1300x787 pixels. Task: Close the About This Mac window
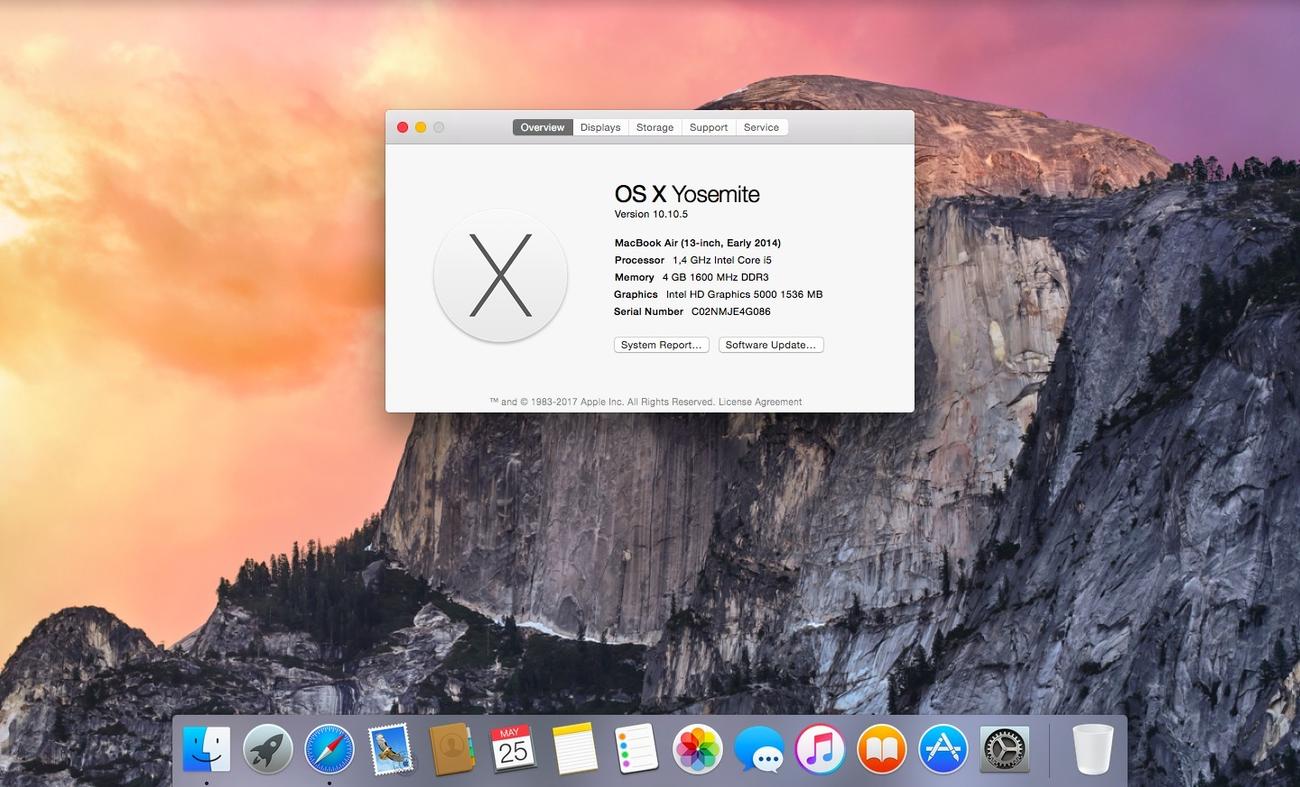coord(403,127)
